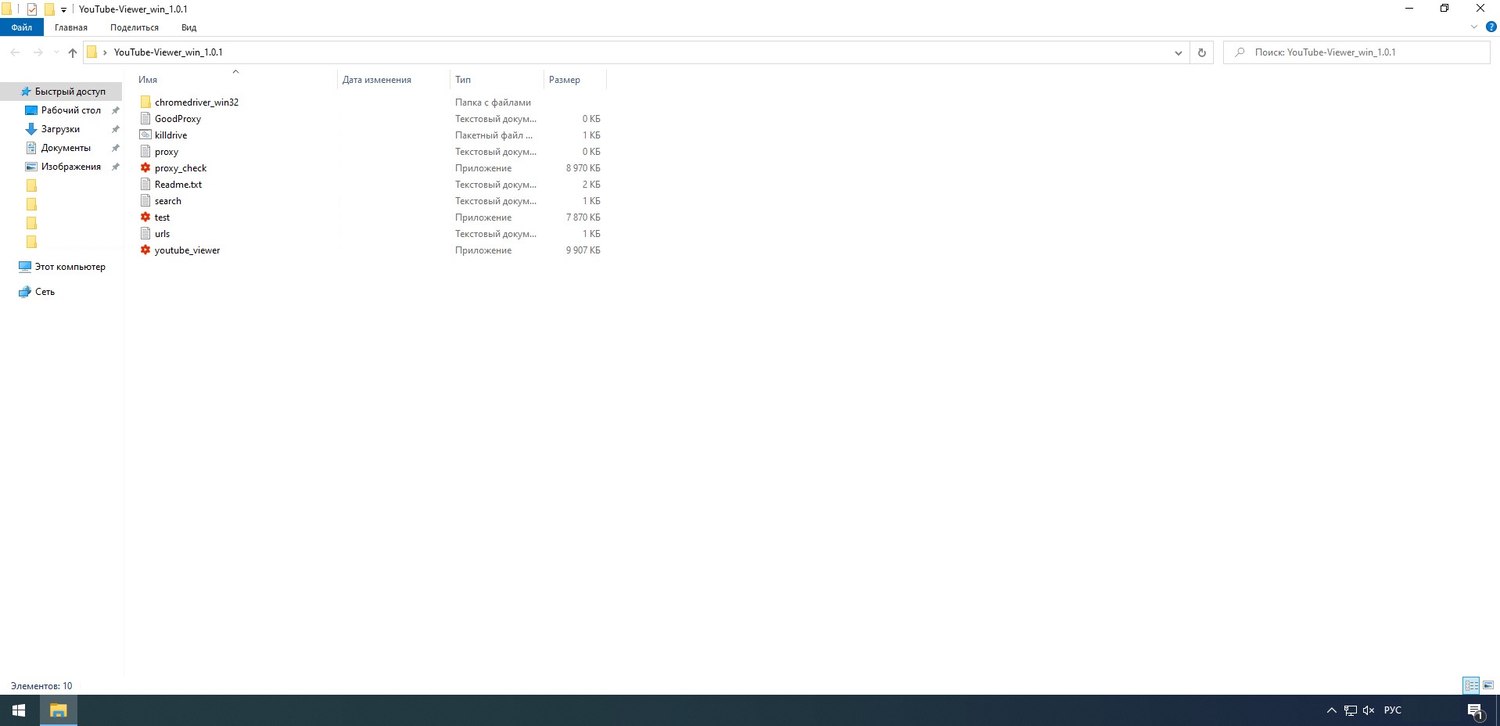Click the 9 907 КБ size value
The width and height of the screenshot is (1500, 726).
(x=583, y=250)
